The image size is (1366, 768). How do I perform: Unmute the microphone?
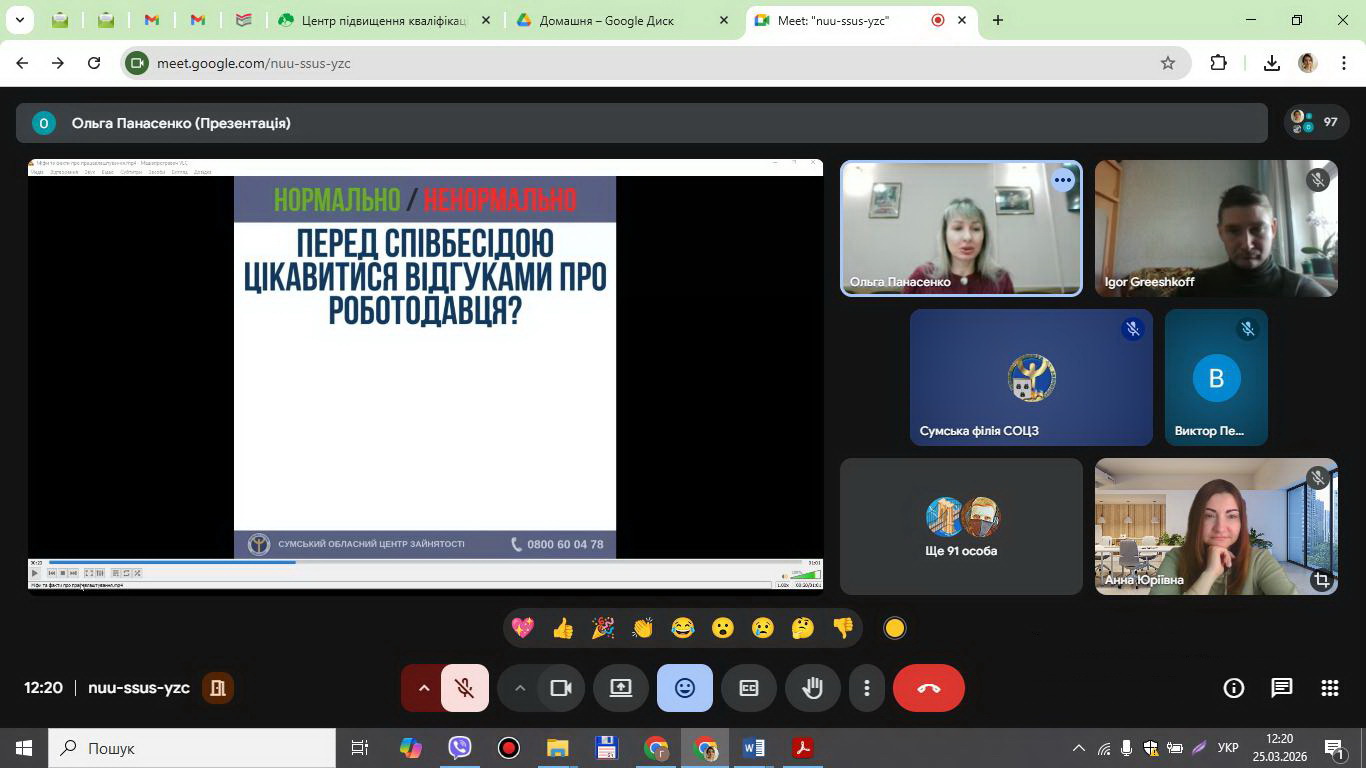point(464,688)
